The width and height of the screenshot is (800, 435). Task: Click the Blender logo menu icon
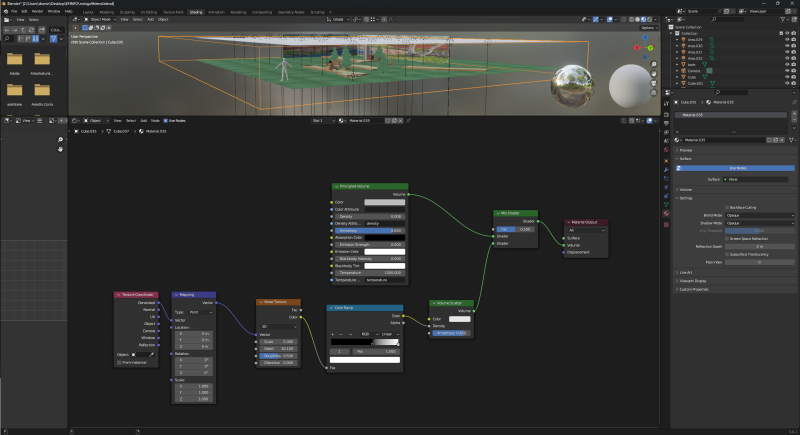coord(6,11)
